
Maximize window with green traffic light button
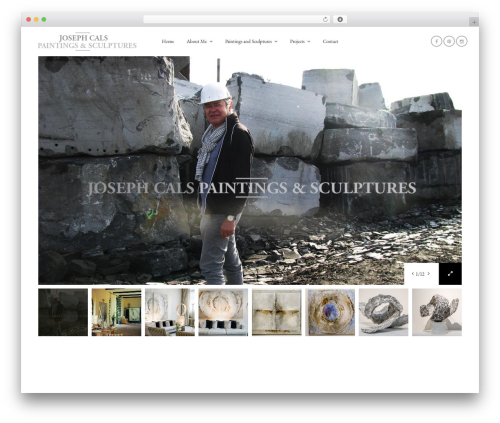44,19
